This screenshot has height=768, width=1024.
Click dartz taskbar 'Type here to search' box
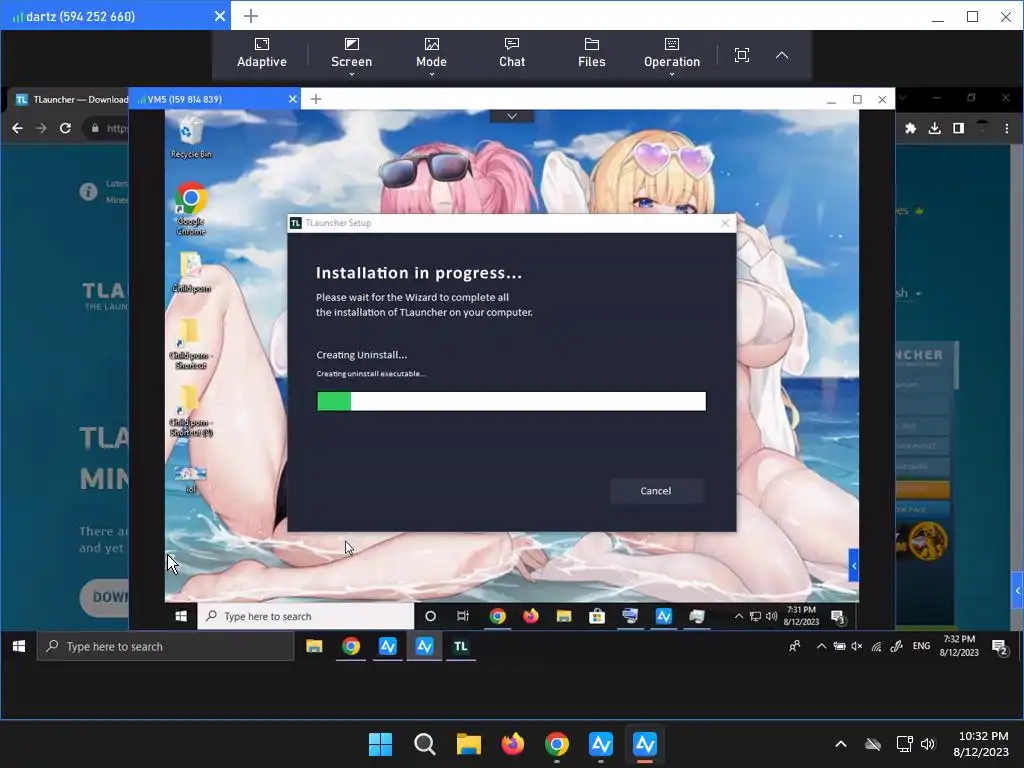pyautogui.click(x=165, y=647)
